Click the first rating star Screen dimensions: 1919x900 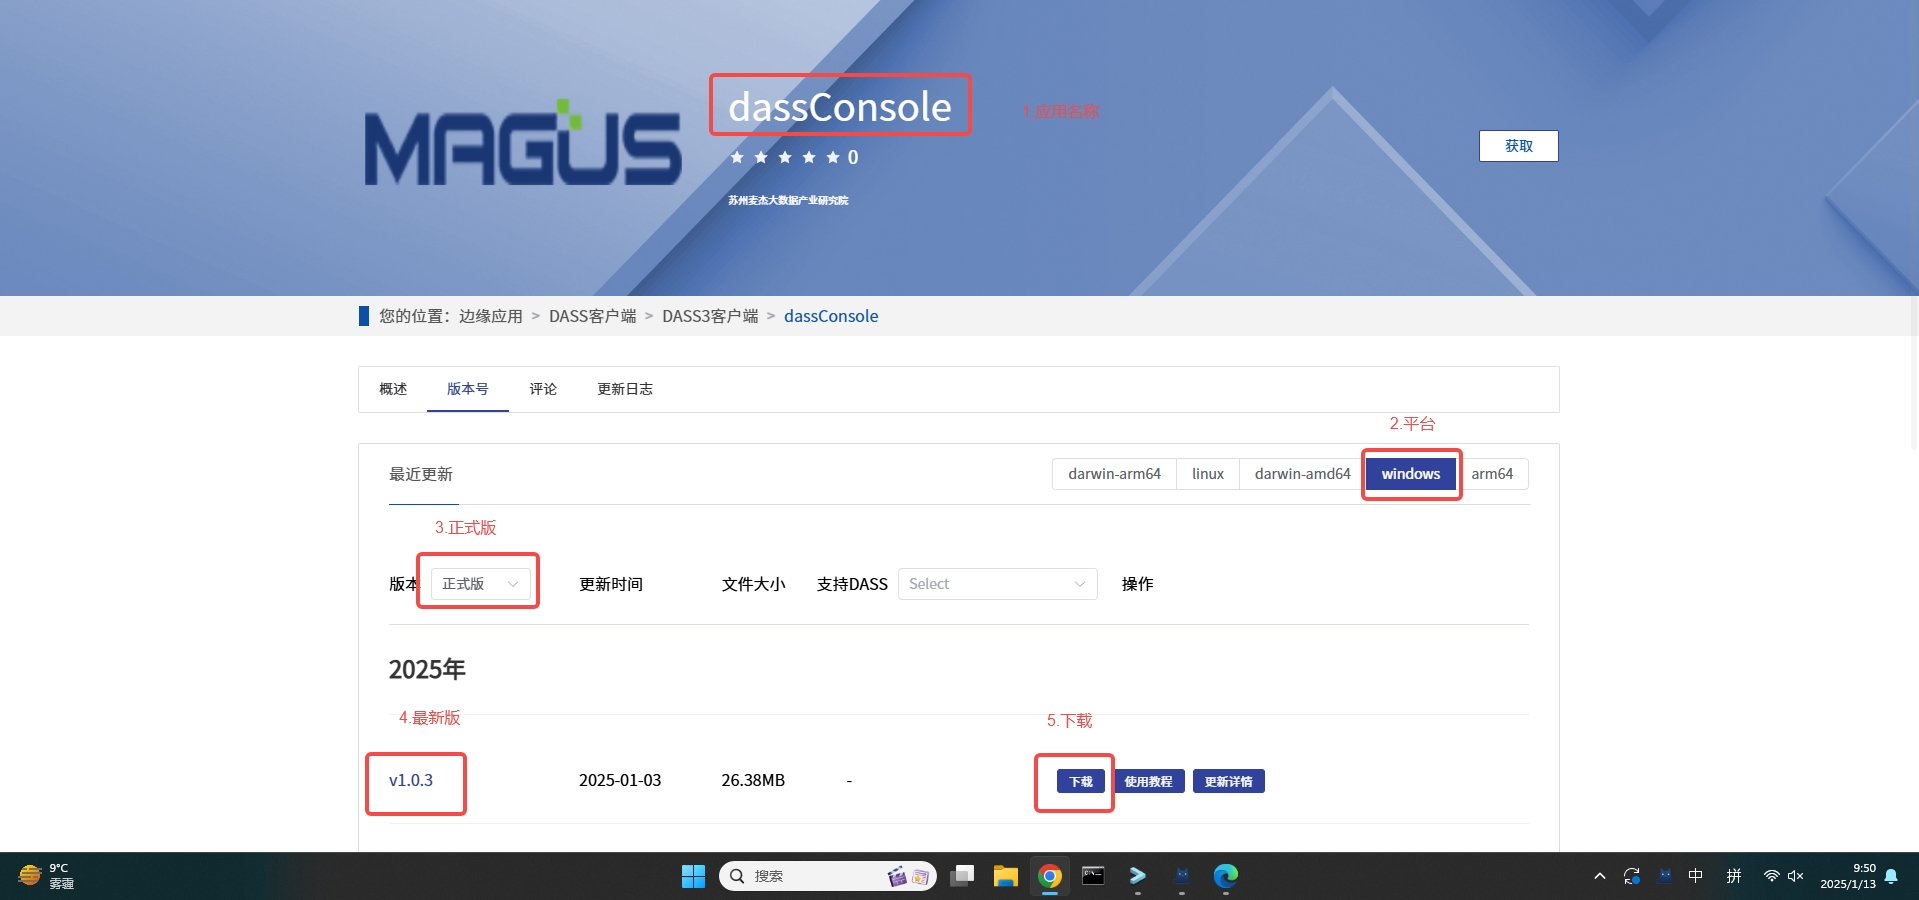pos(737,157)
